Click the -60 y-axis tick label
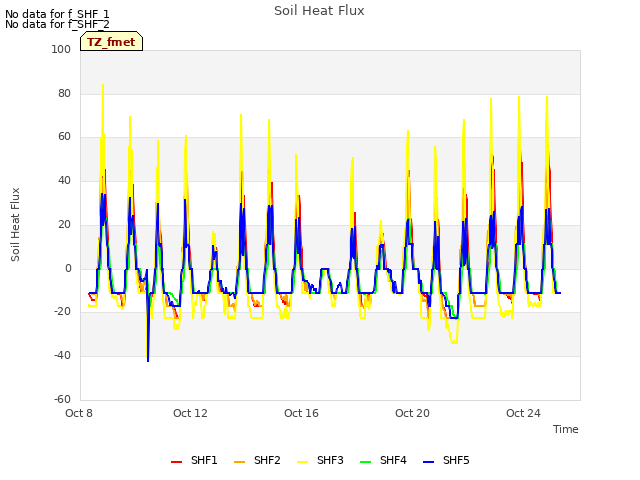Image resolution: width=640 pixels, height=480 pixels. 62,400
